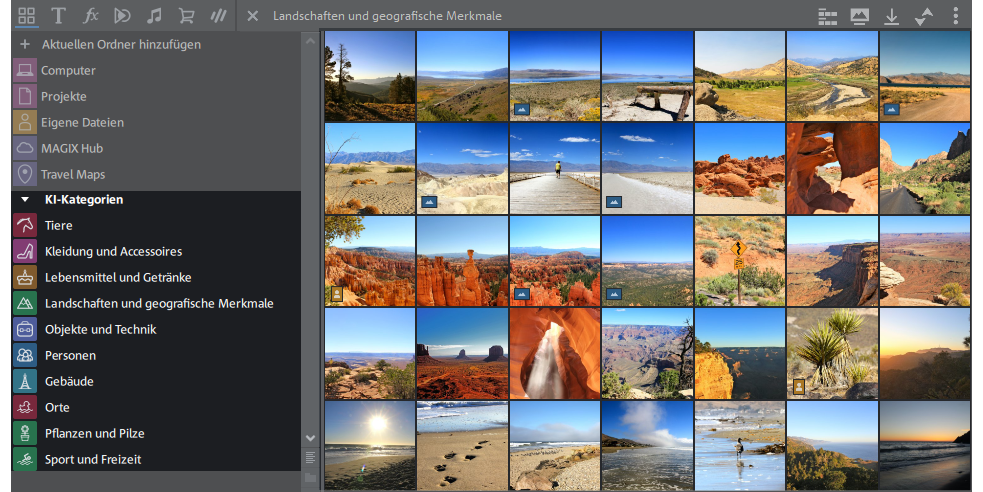Toggle large thumbnail preview view
Screen dimensions: 983x492
(x=859, y=16)
